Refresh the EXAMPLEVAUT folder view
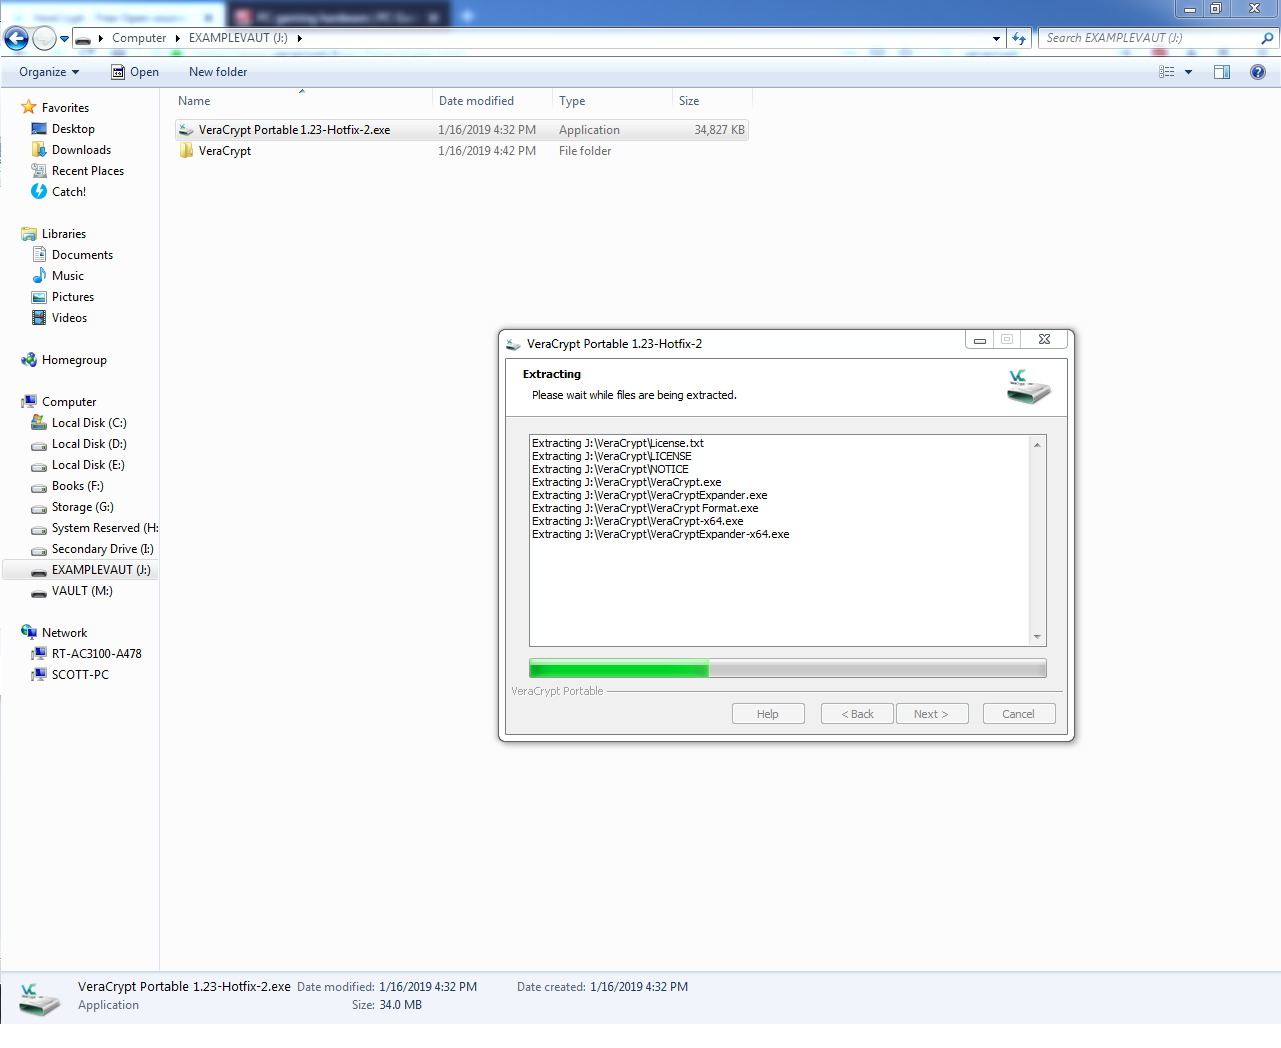 click(x=1019, y=38)
